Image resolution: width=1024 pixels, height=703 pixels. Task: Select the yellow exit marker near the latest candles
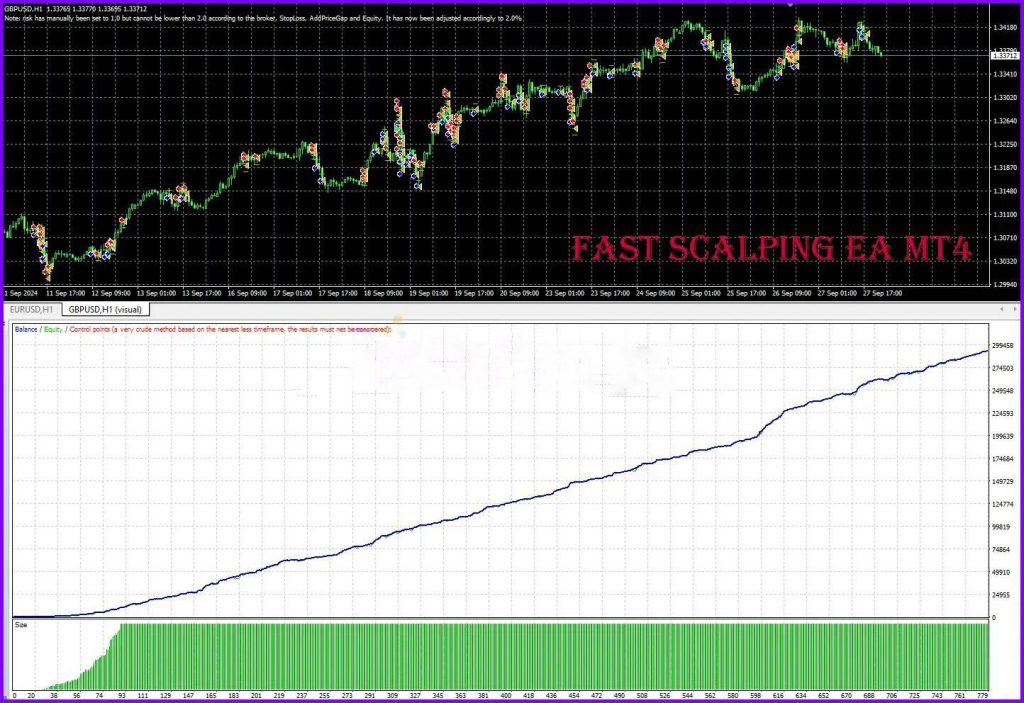[867, 34]
